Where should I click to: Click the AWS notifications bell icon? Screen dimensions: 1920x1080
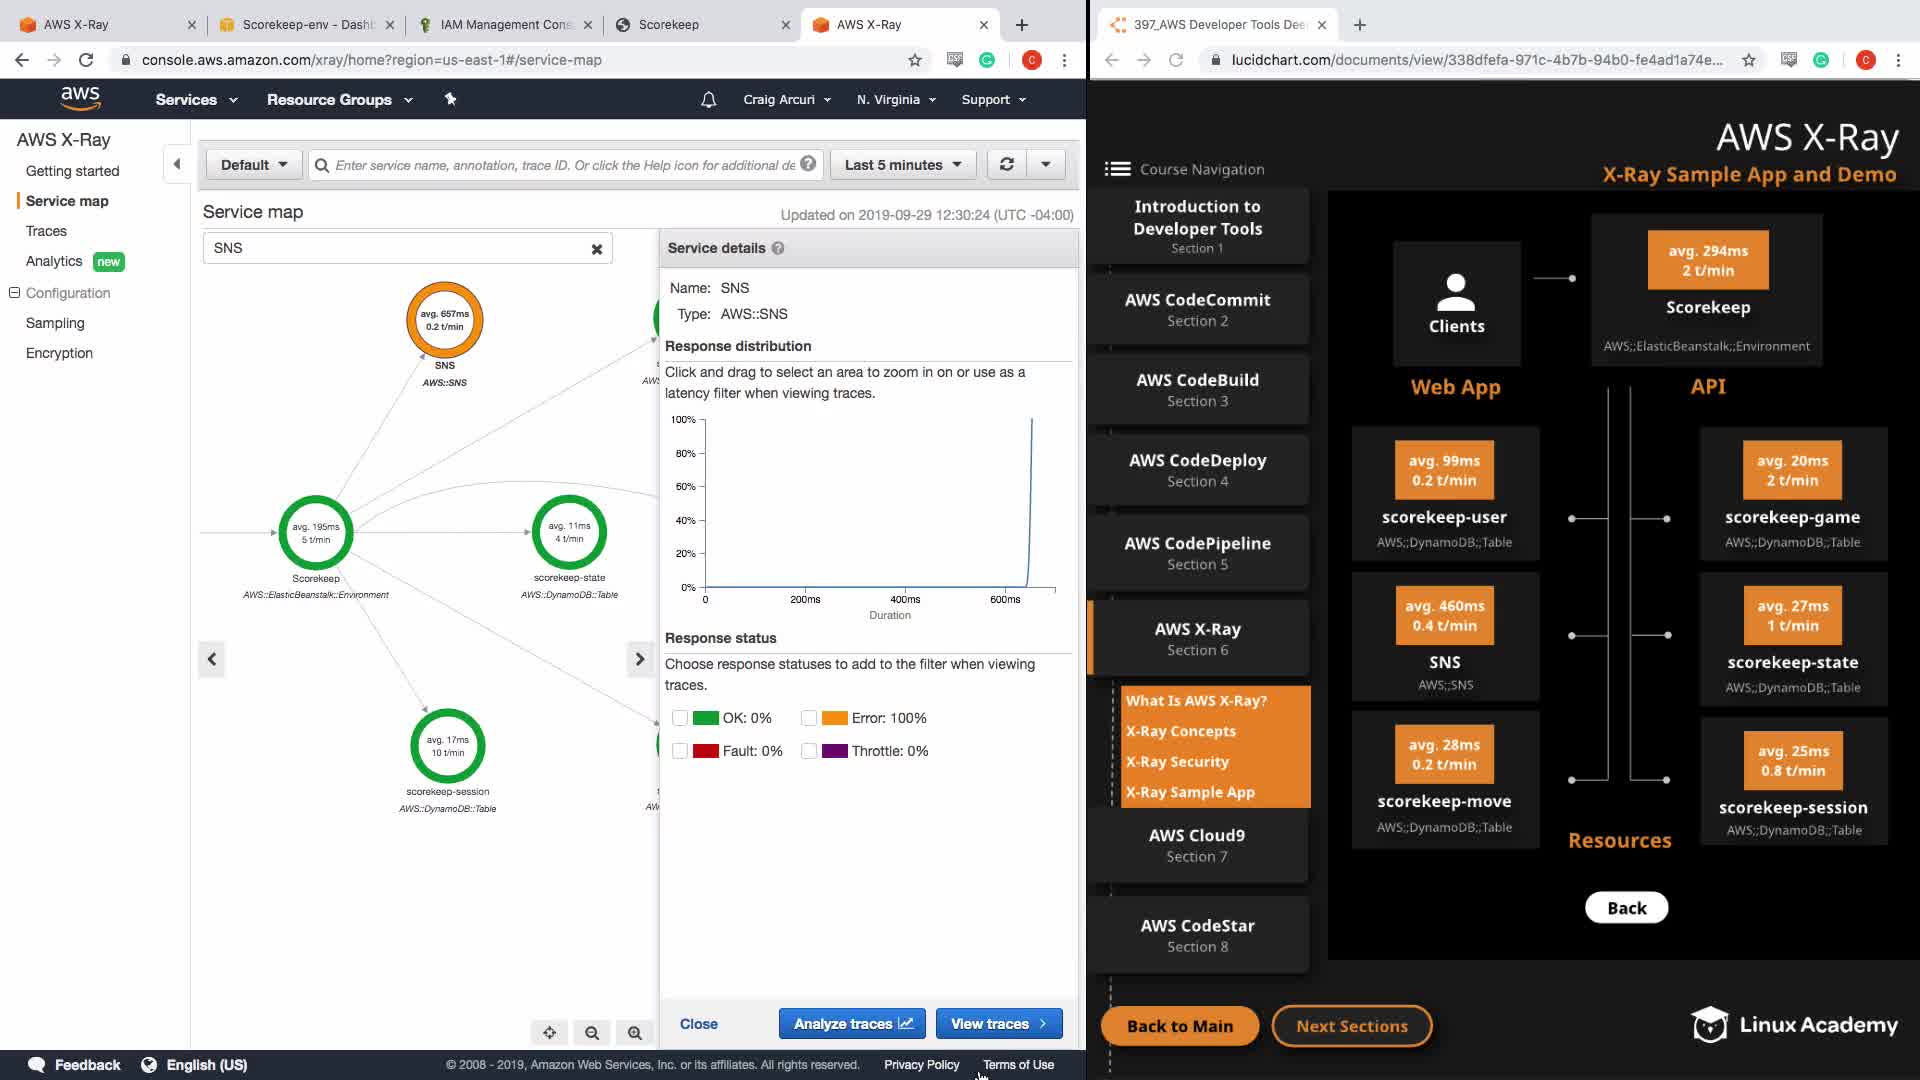708,100
